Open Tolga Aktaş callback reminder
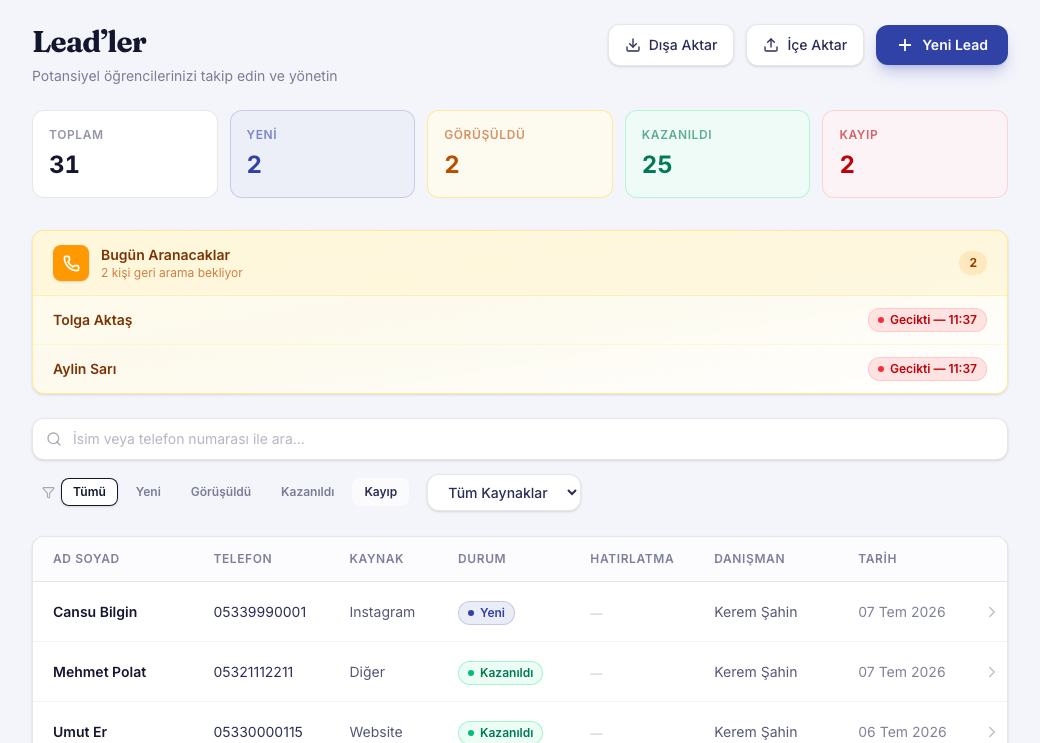The width and height of the screenshot is (1040, 743). (x=520, y=320)
